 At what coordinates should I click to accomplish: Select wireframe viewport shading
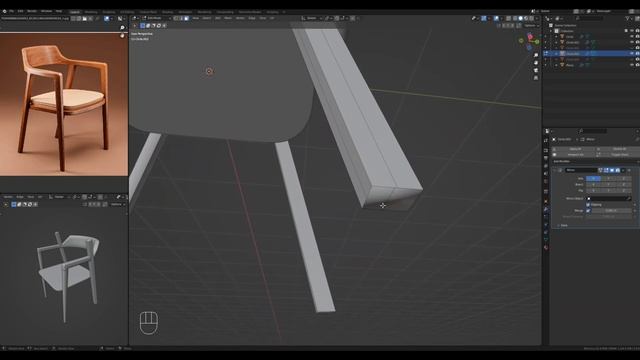515,18
